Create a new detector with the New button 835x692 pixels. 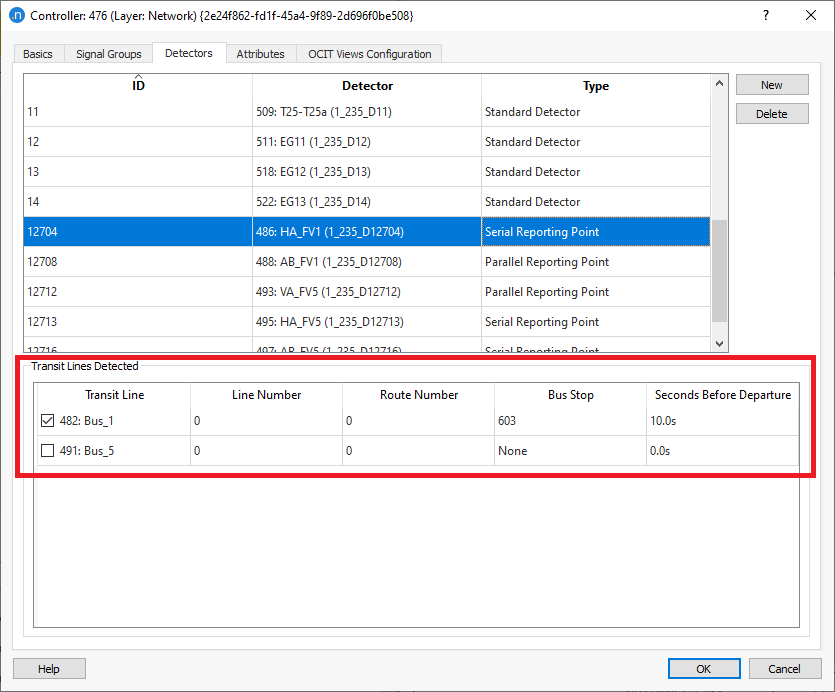pyautogui.click(x=771, y=84)
